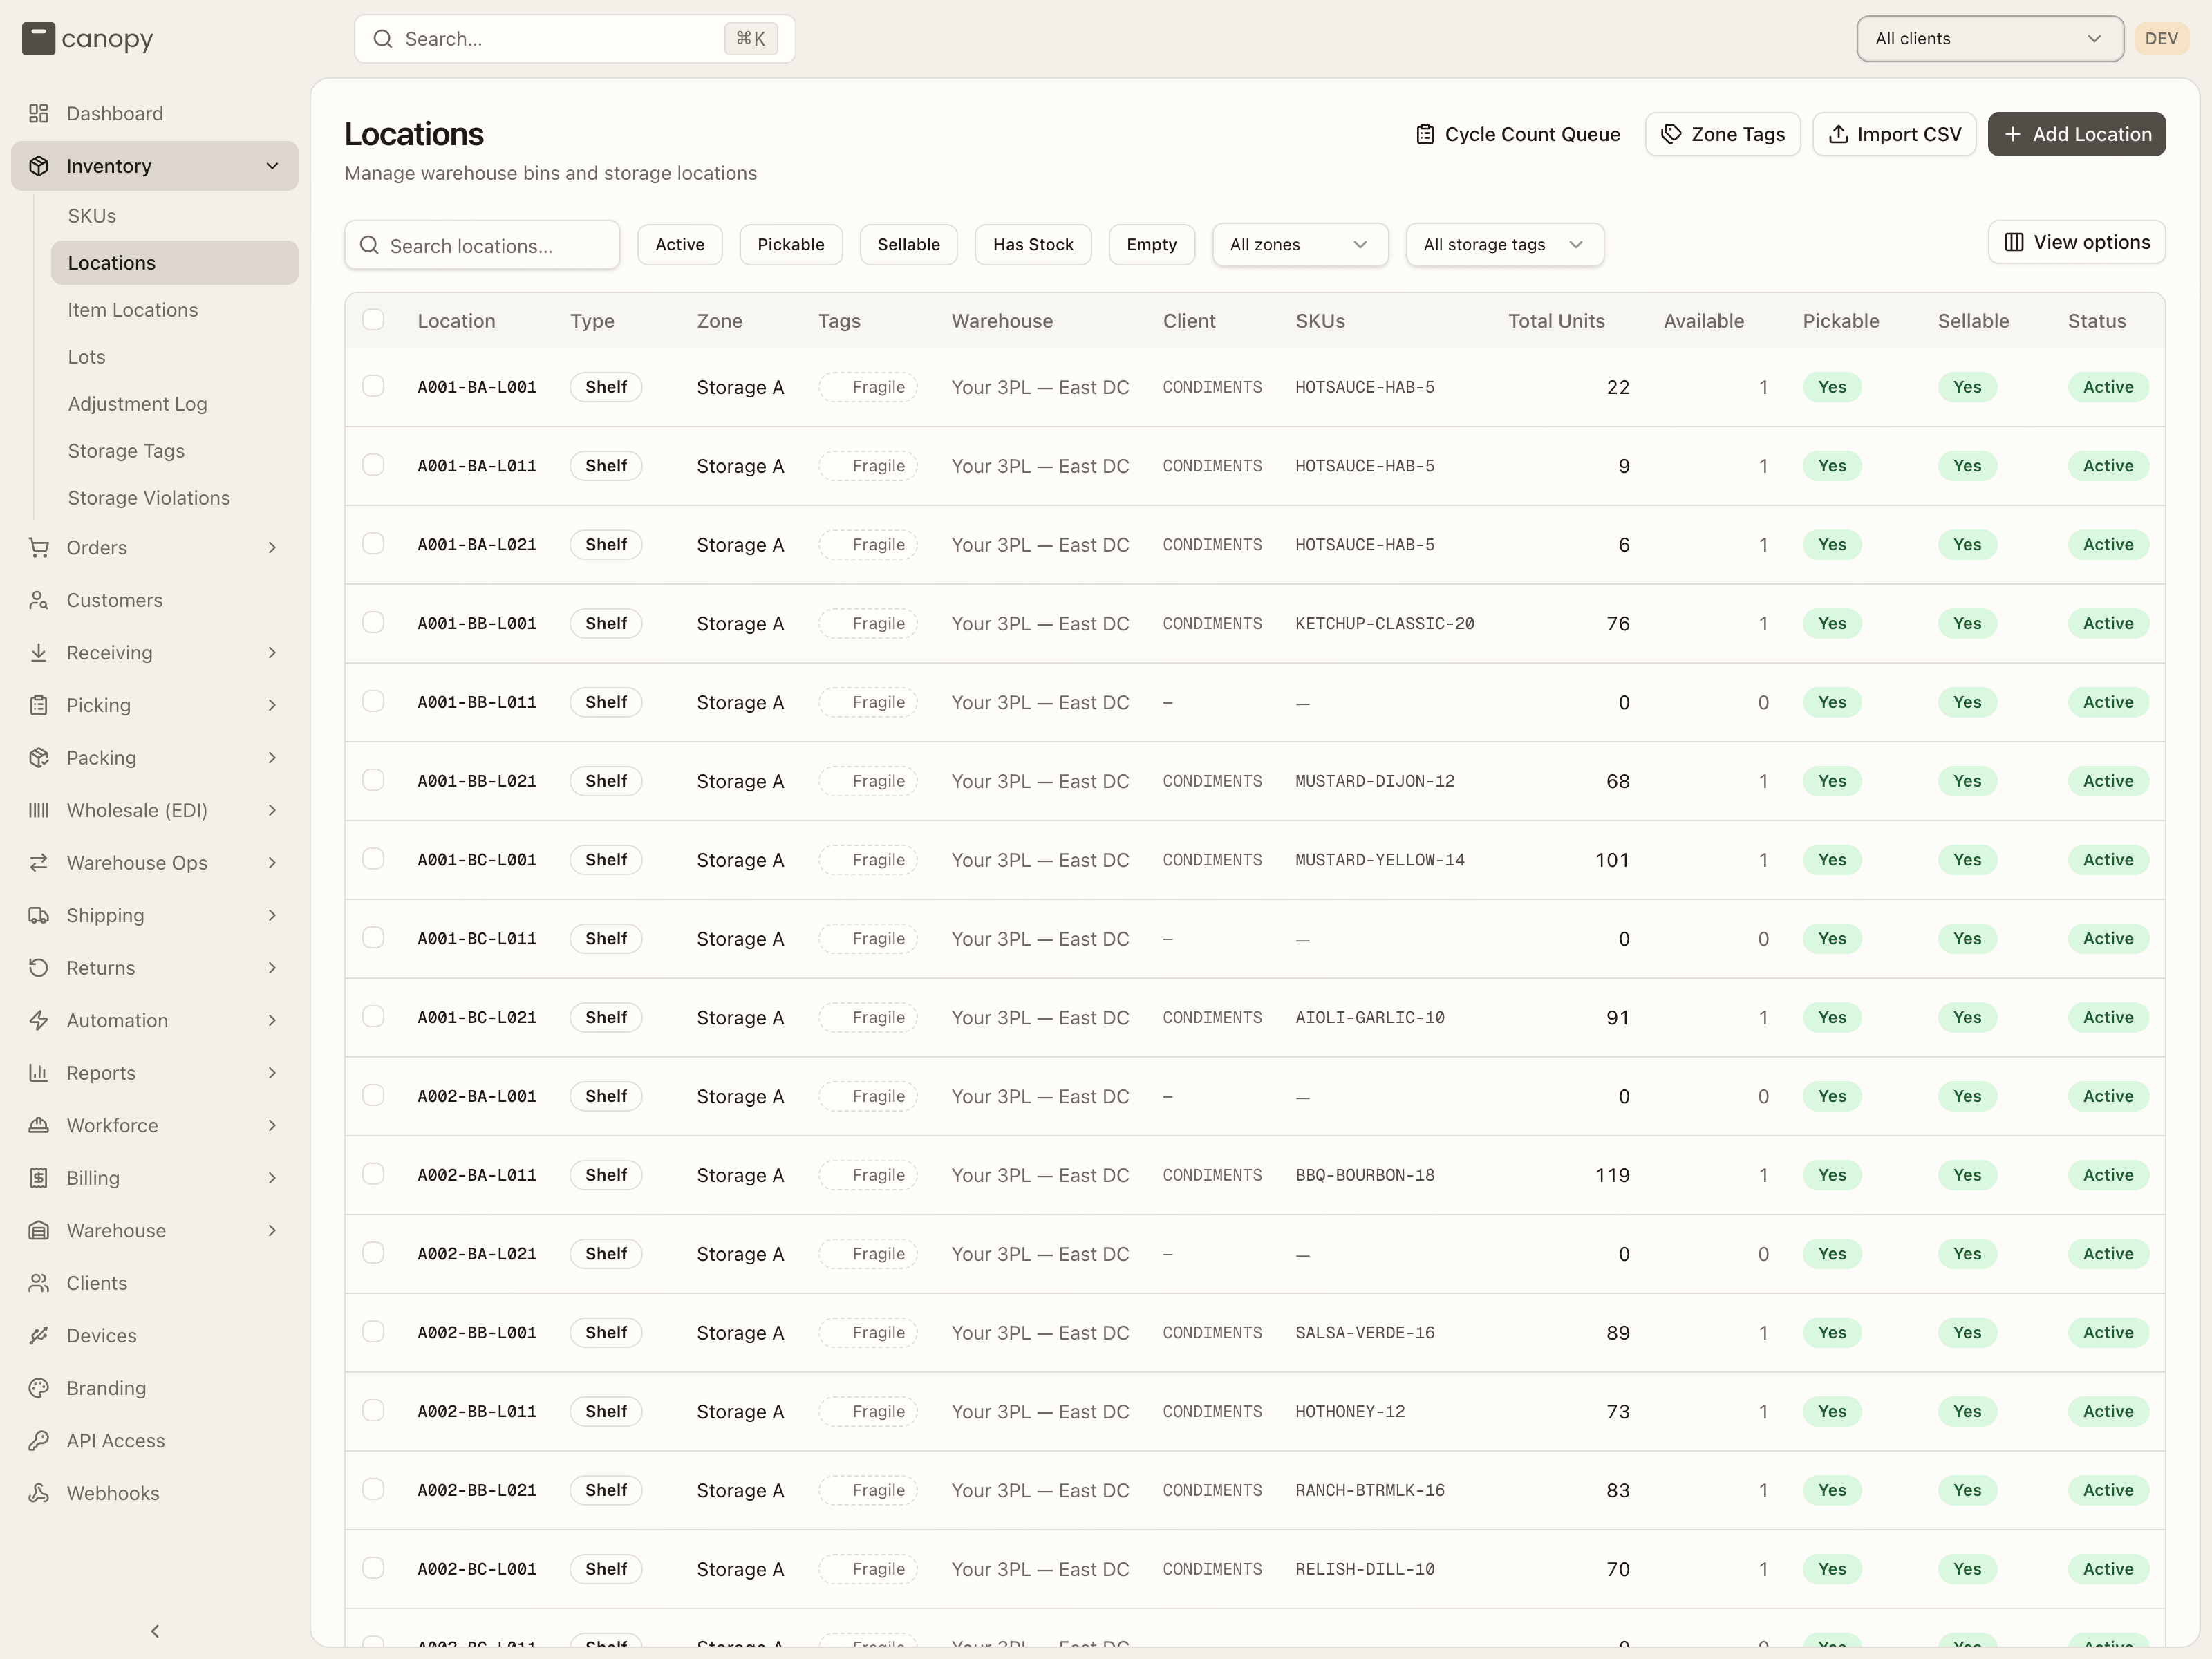
Task: Check the A001-BA-L001 row checkbox
Action: point(373,385)
